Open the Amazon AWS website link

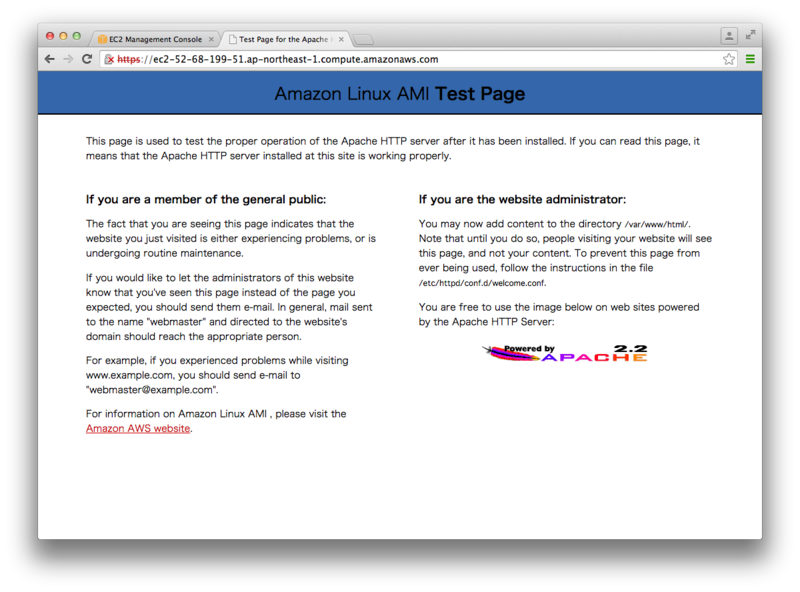point(138,429)
